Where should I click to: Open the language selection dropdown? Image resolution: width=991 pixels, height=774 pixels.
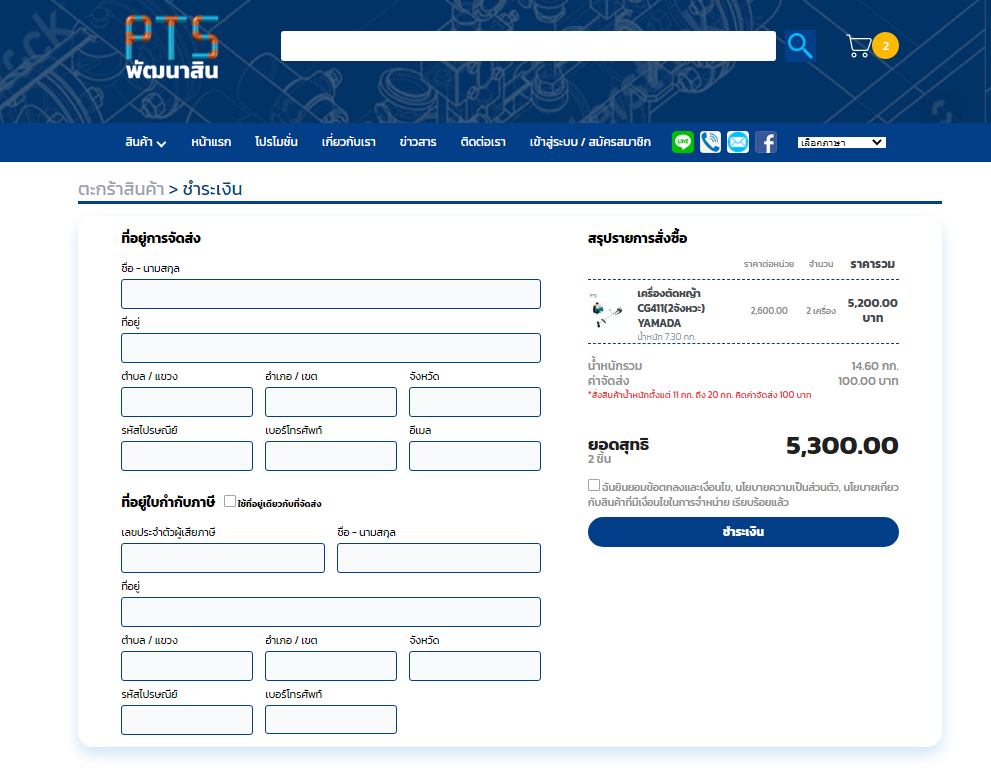click(x=841, y=142)
